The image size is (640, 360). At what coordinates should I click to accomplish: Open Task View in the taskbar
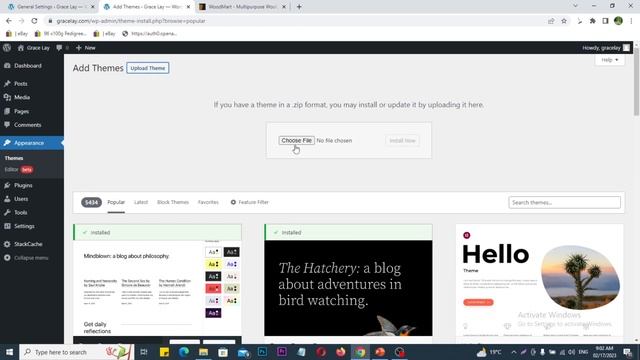[x=144, y=352]
